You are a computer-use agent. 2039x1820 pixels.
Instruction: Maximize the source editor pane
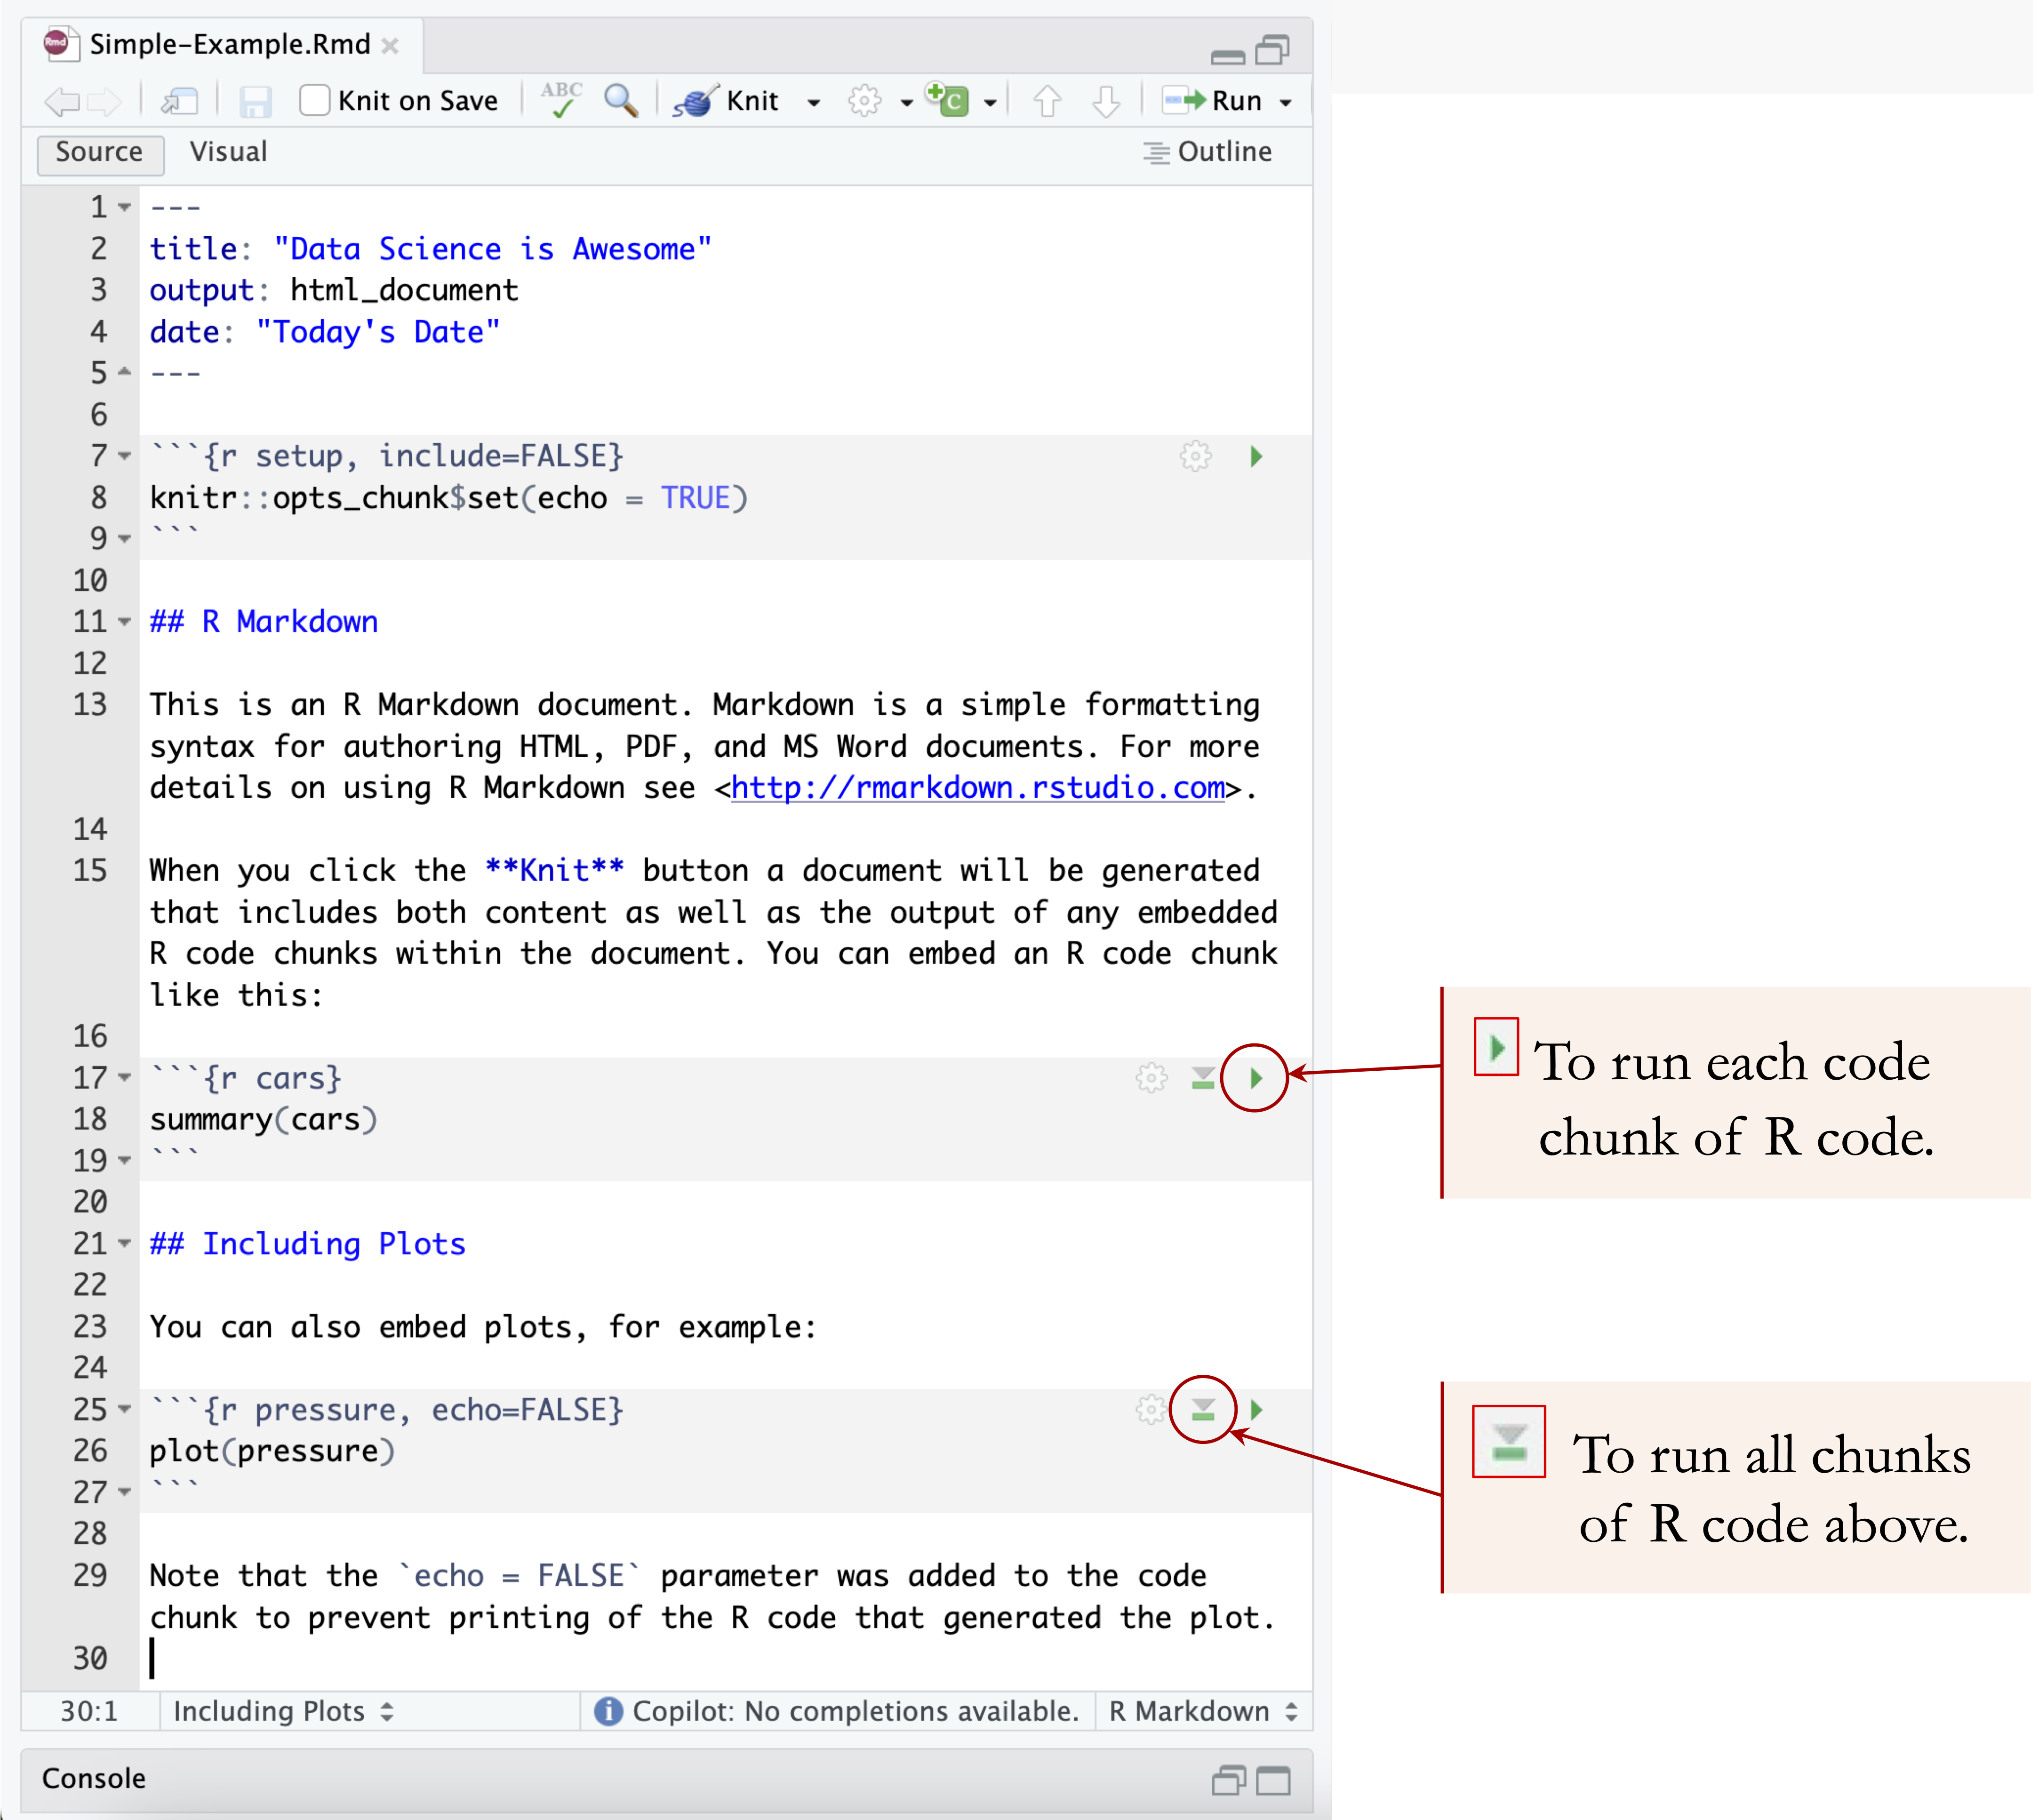pyautogui.click(x=1273, y=49)
